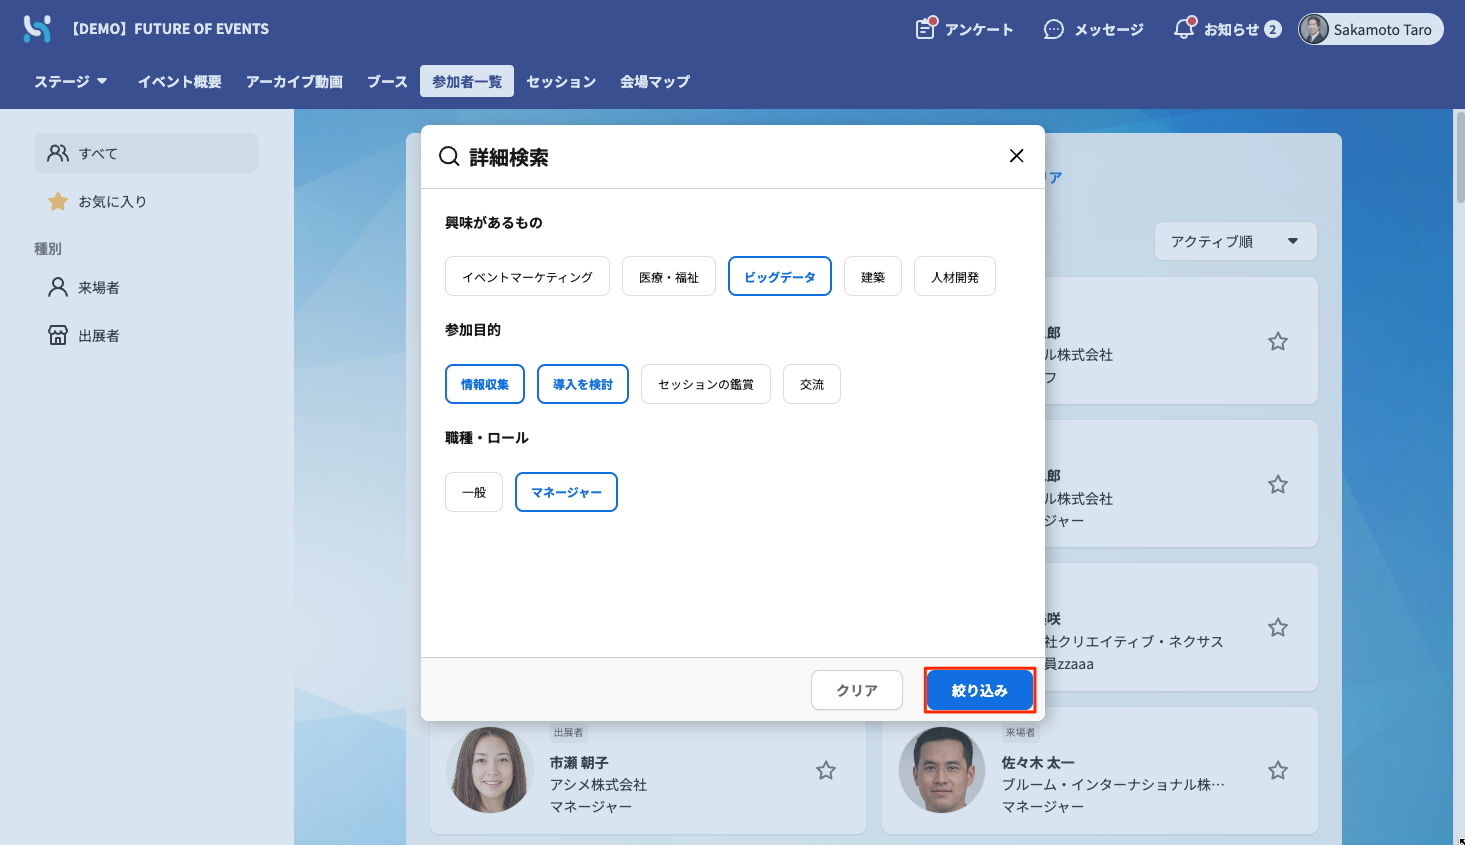
Task: Open 市瀬 朝子 profile photo
Action: (490, 770)
